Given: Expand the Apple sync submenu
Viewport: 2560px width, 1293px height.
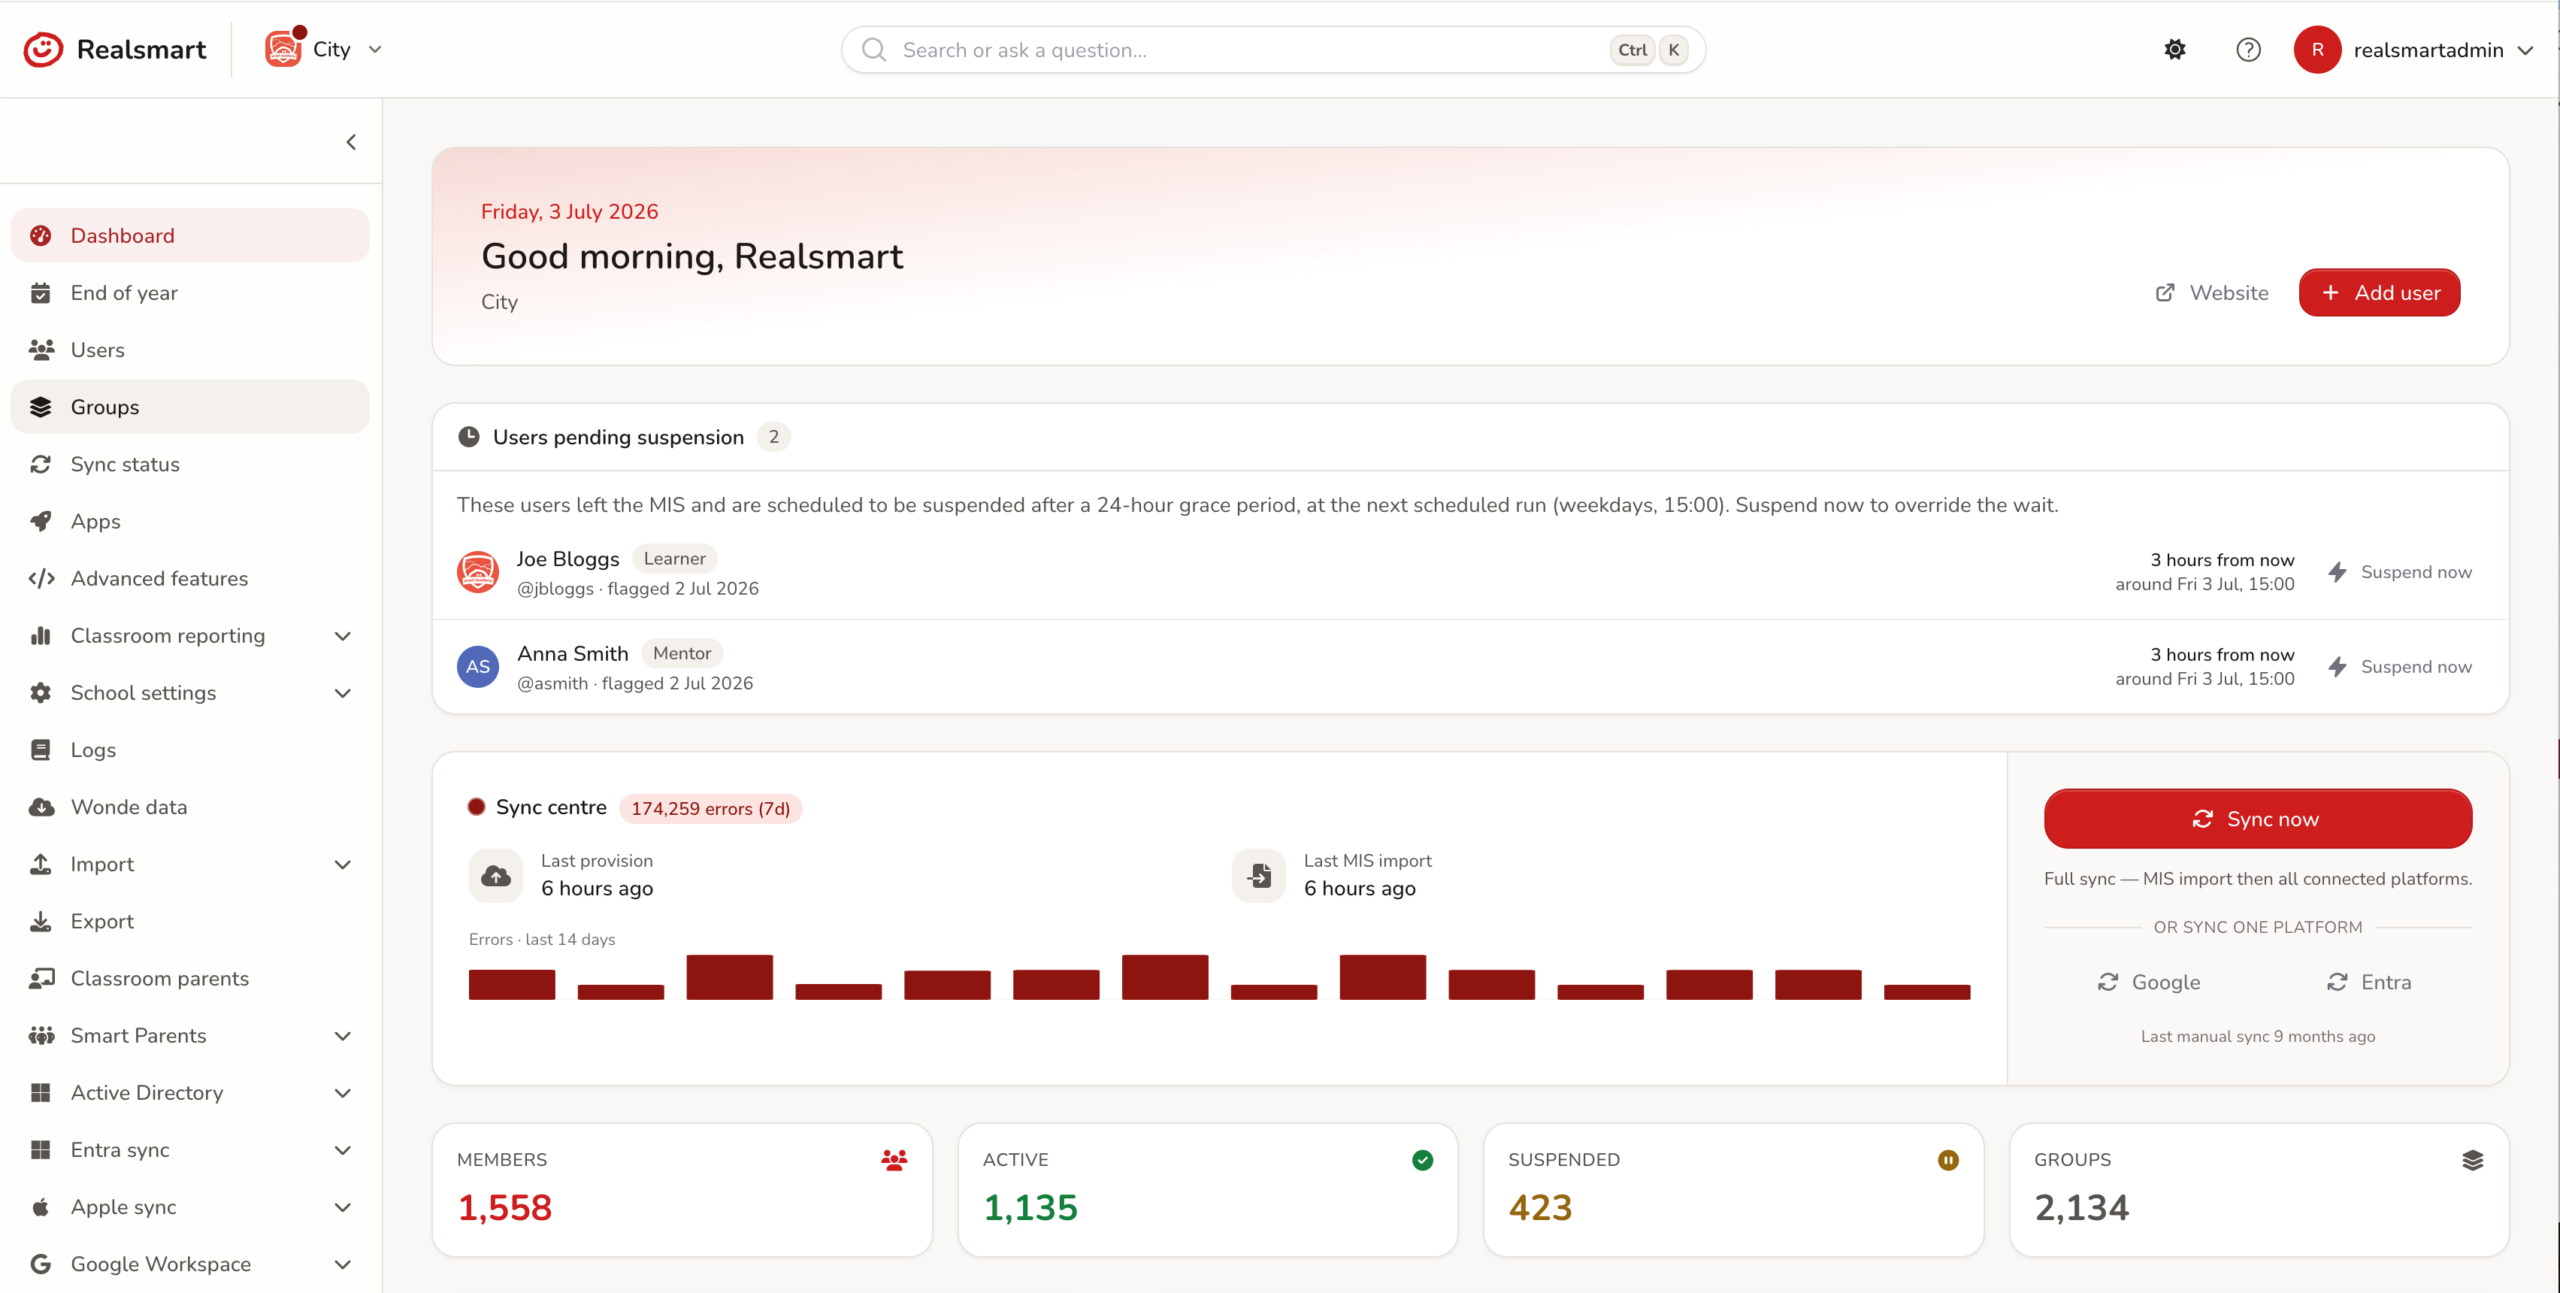Looking at the screenshot, I should pyautogui.click(x=343, y=1206).
